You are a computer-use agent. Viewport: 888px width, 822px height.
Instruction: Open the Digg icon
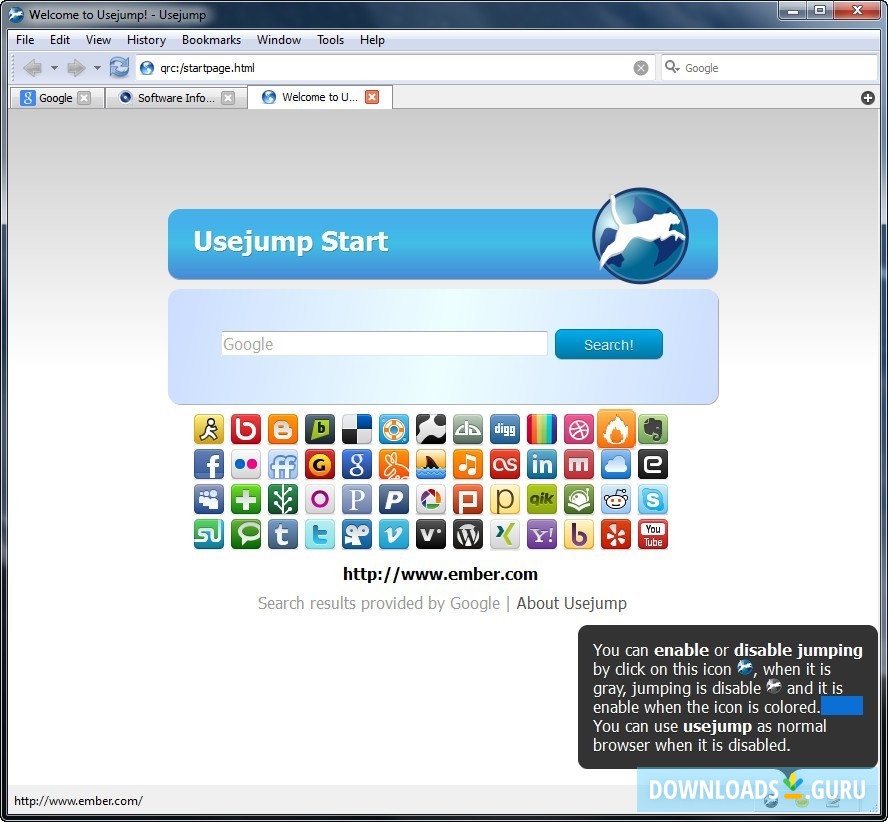[505, 429]
